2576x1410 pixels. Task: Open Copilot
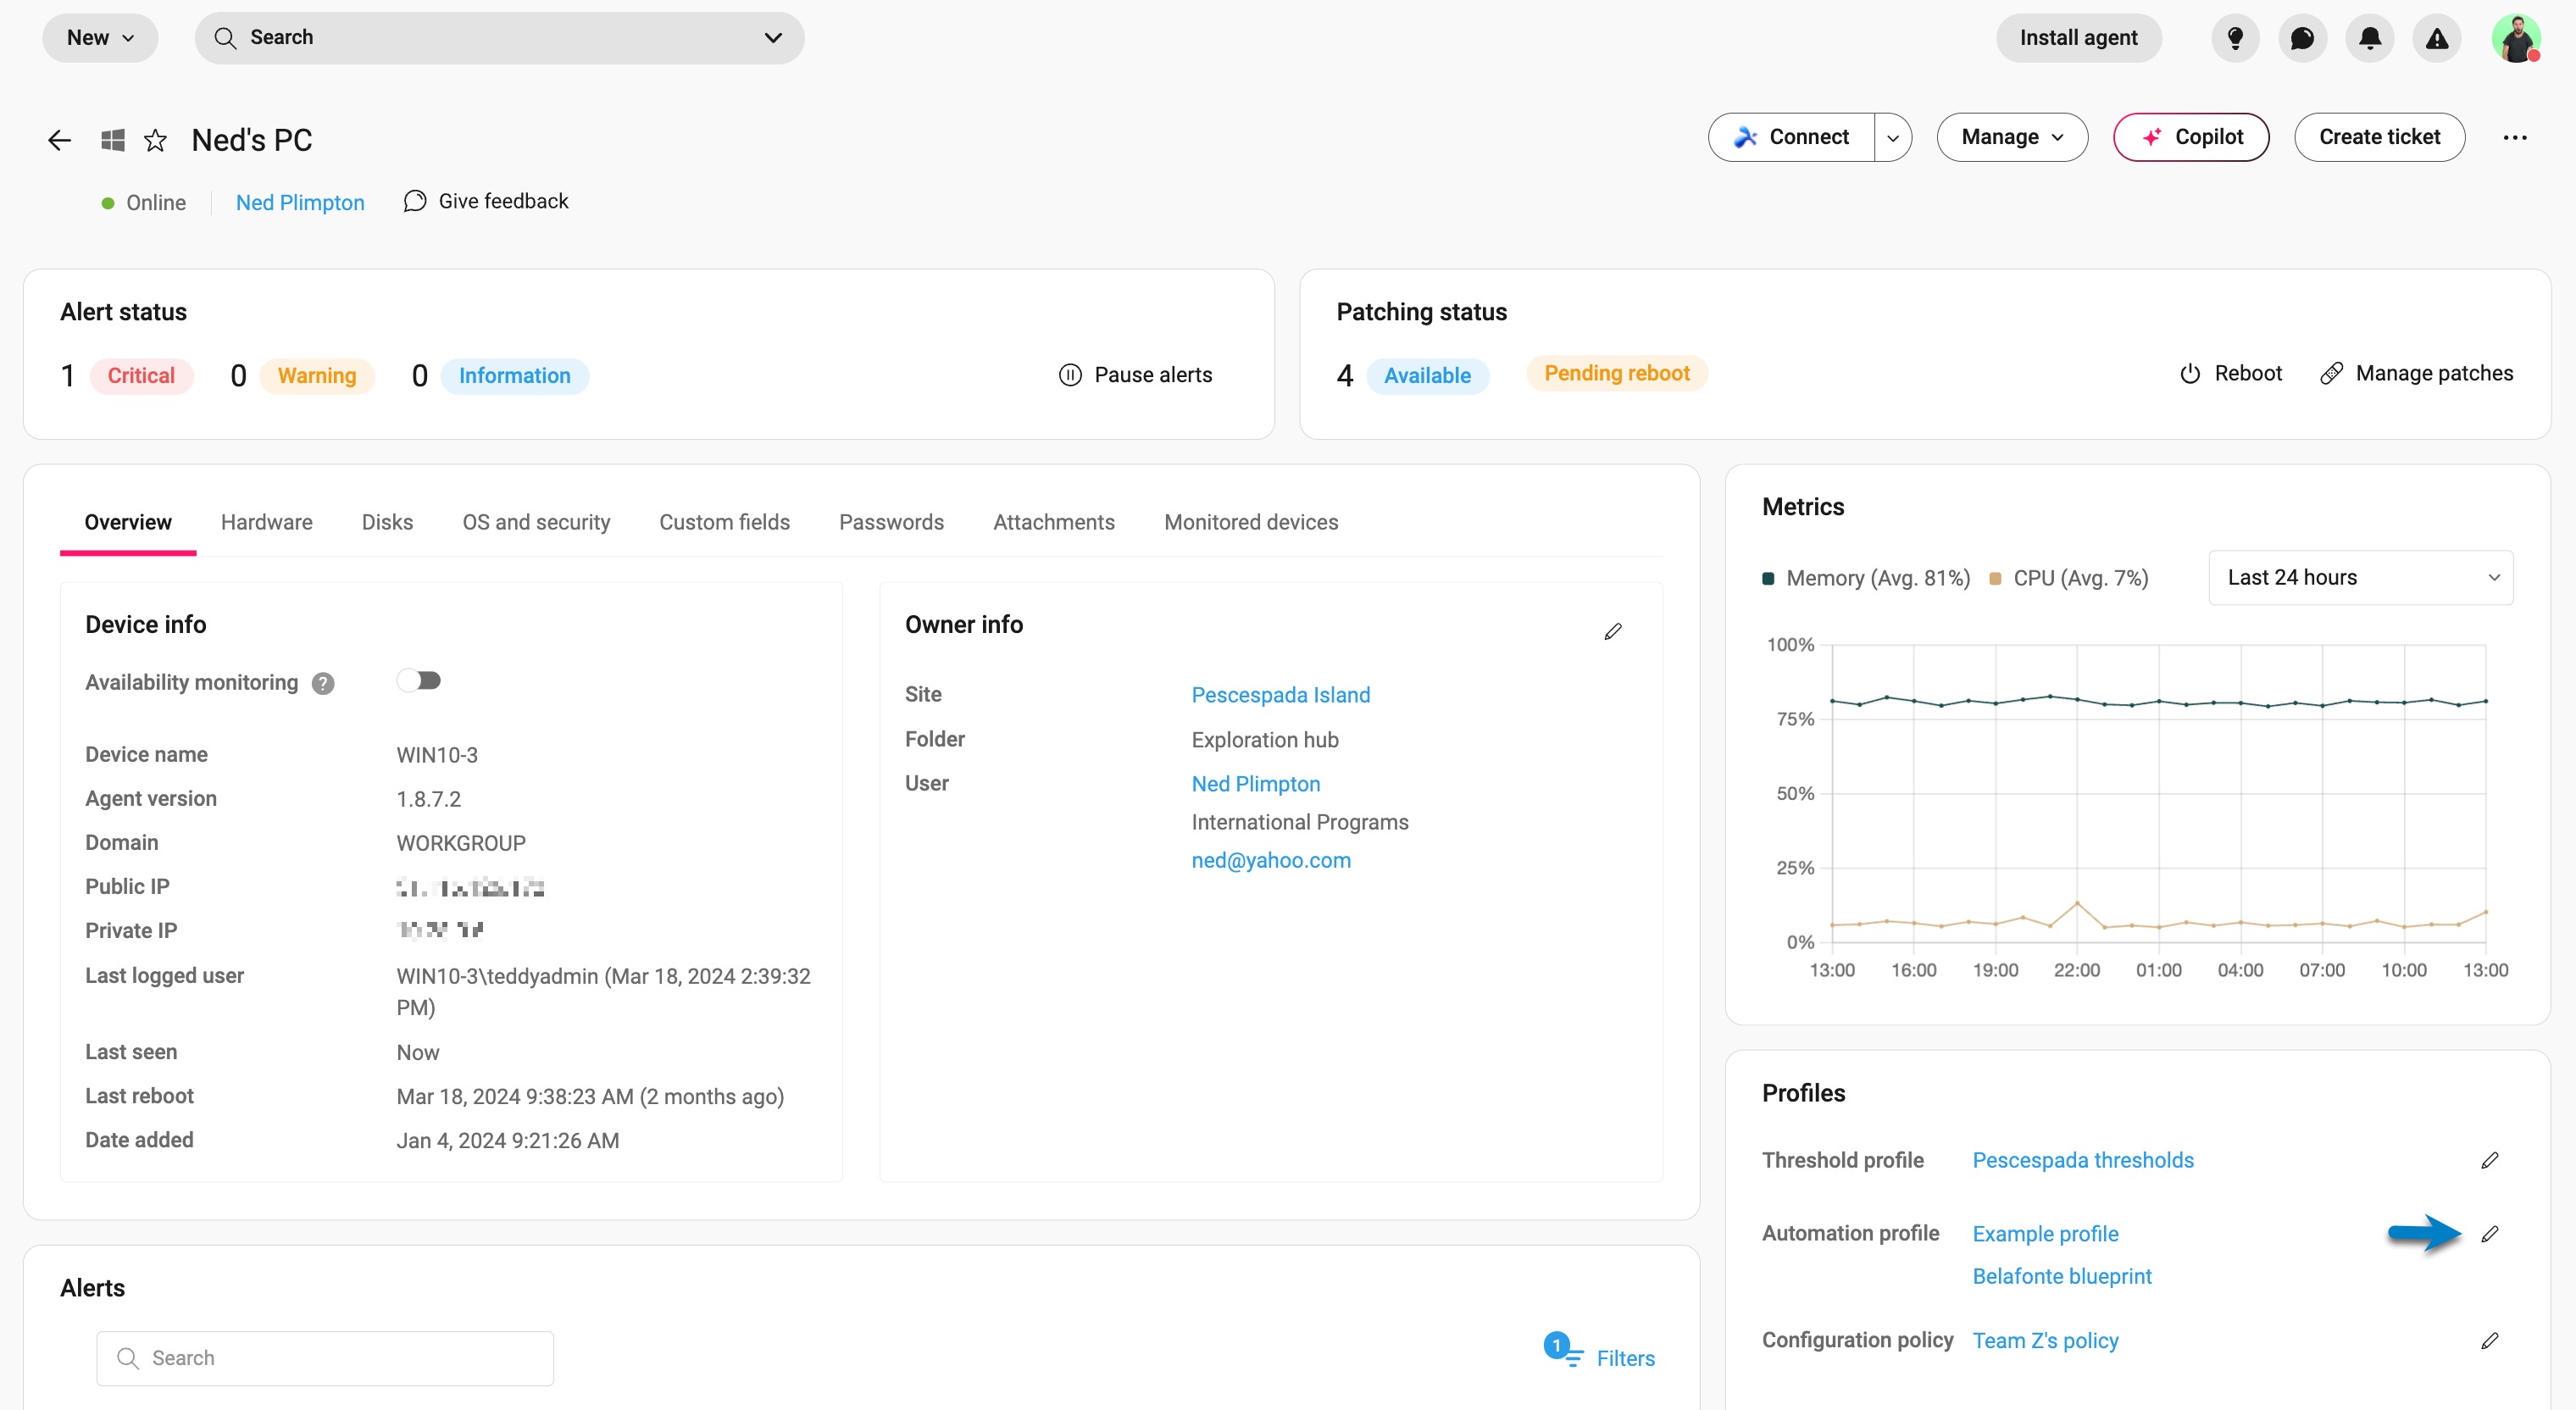2190,137
